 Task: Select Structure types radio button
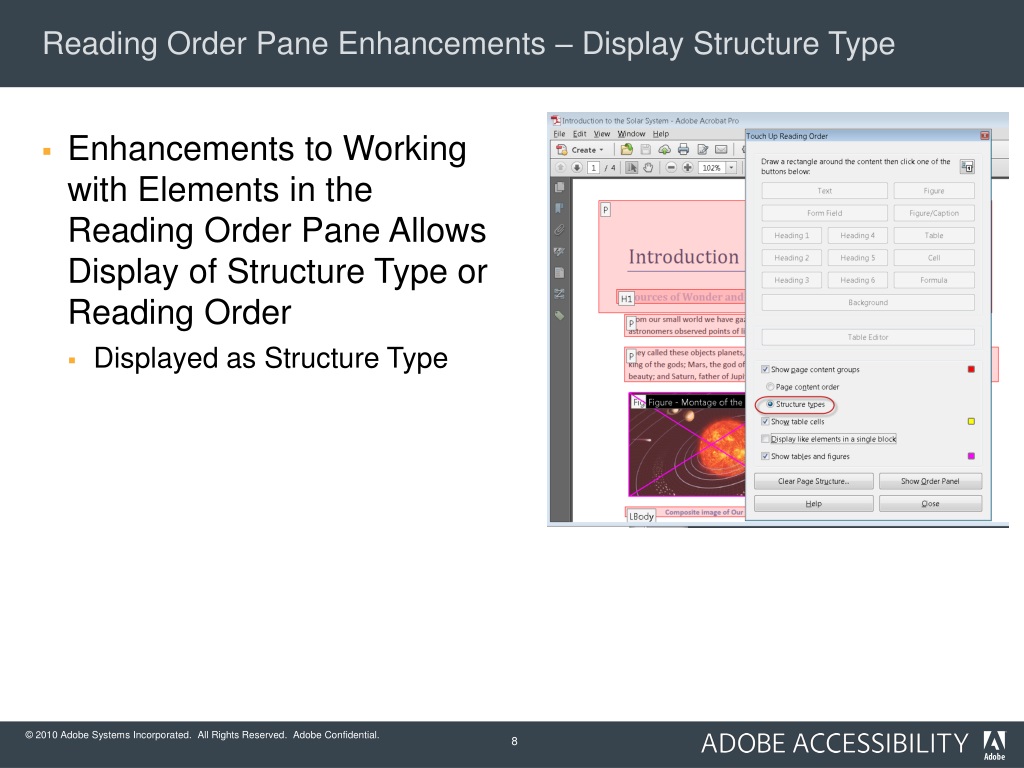pos(770,404)
